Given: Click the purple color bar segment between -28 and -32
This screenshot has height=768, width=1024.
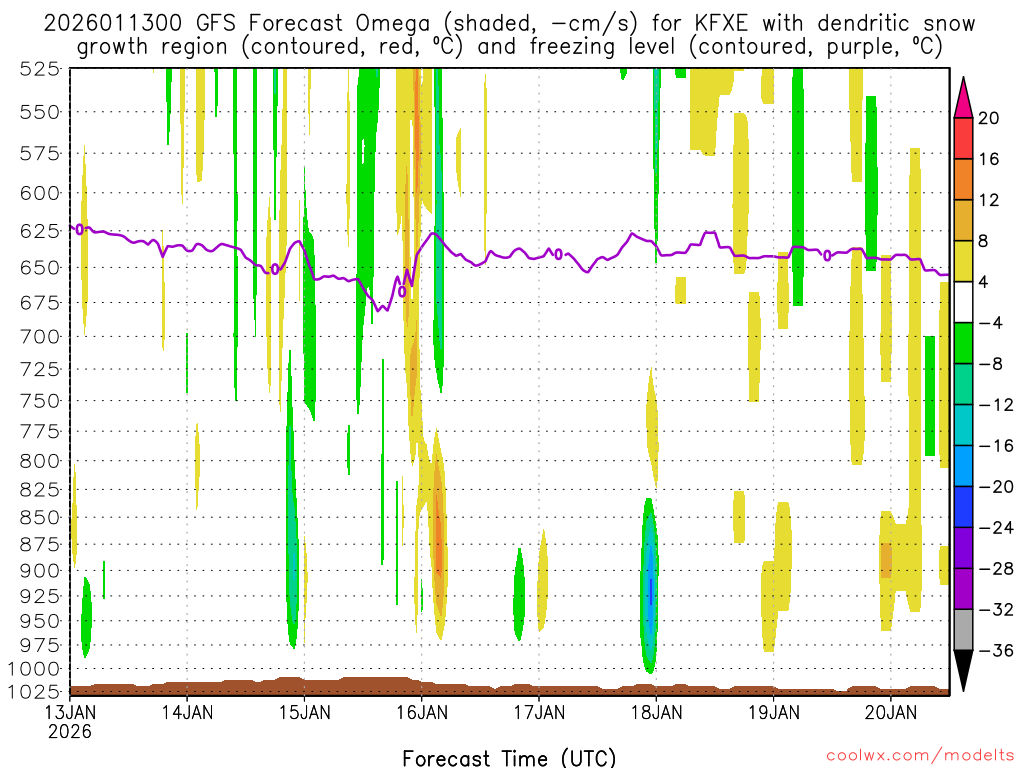Looking at the screenshot, I should (x=963, y=589).
